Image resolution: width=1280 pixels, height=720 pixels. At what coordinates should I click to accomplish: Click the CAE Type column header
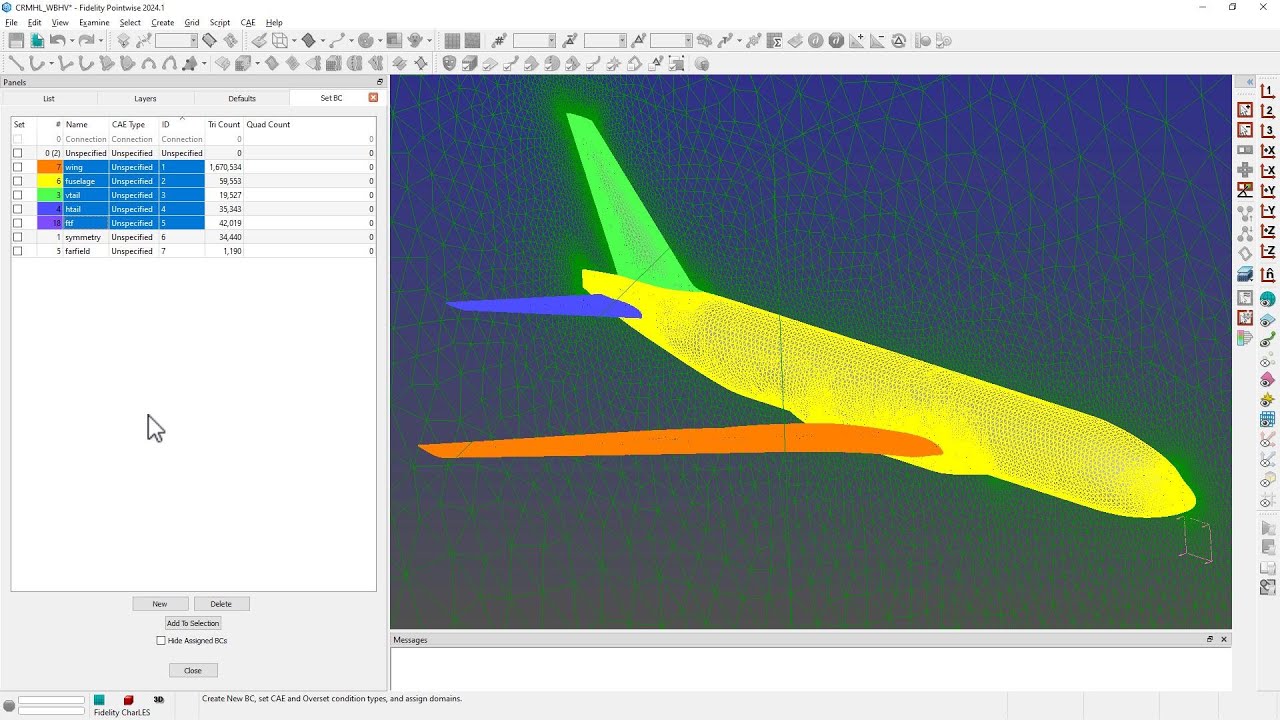pyautogui.click(x=128, y=125)
